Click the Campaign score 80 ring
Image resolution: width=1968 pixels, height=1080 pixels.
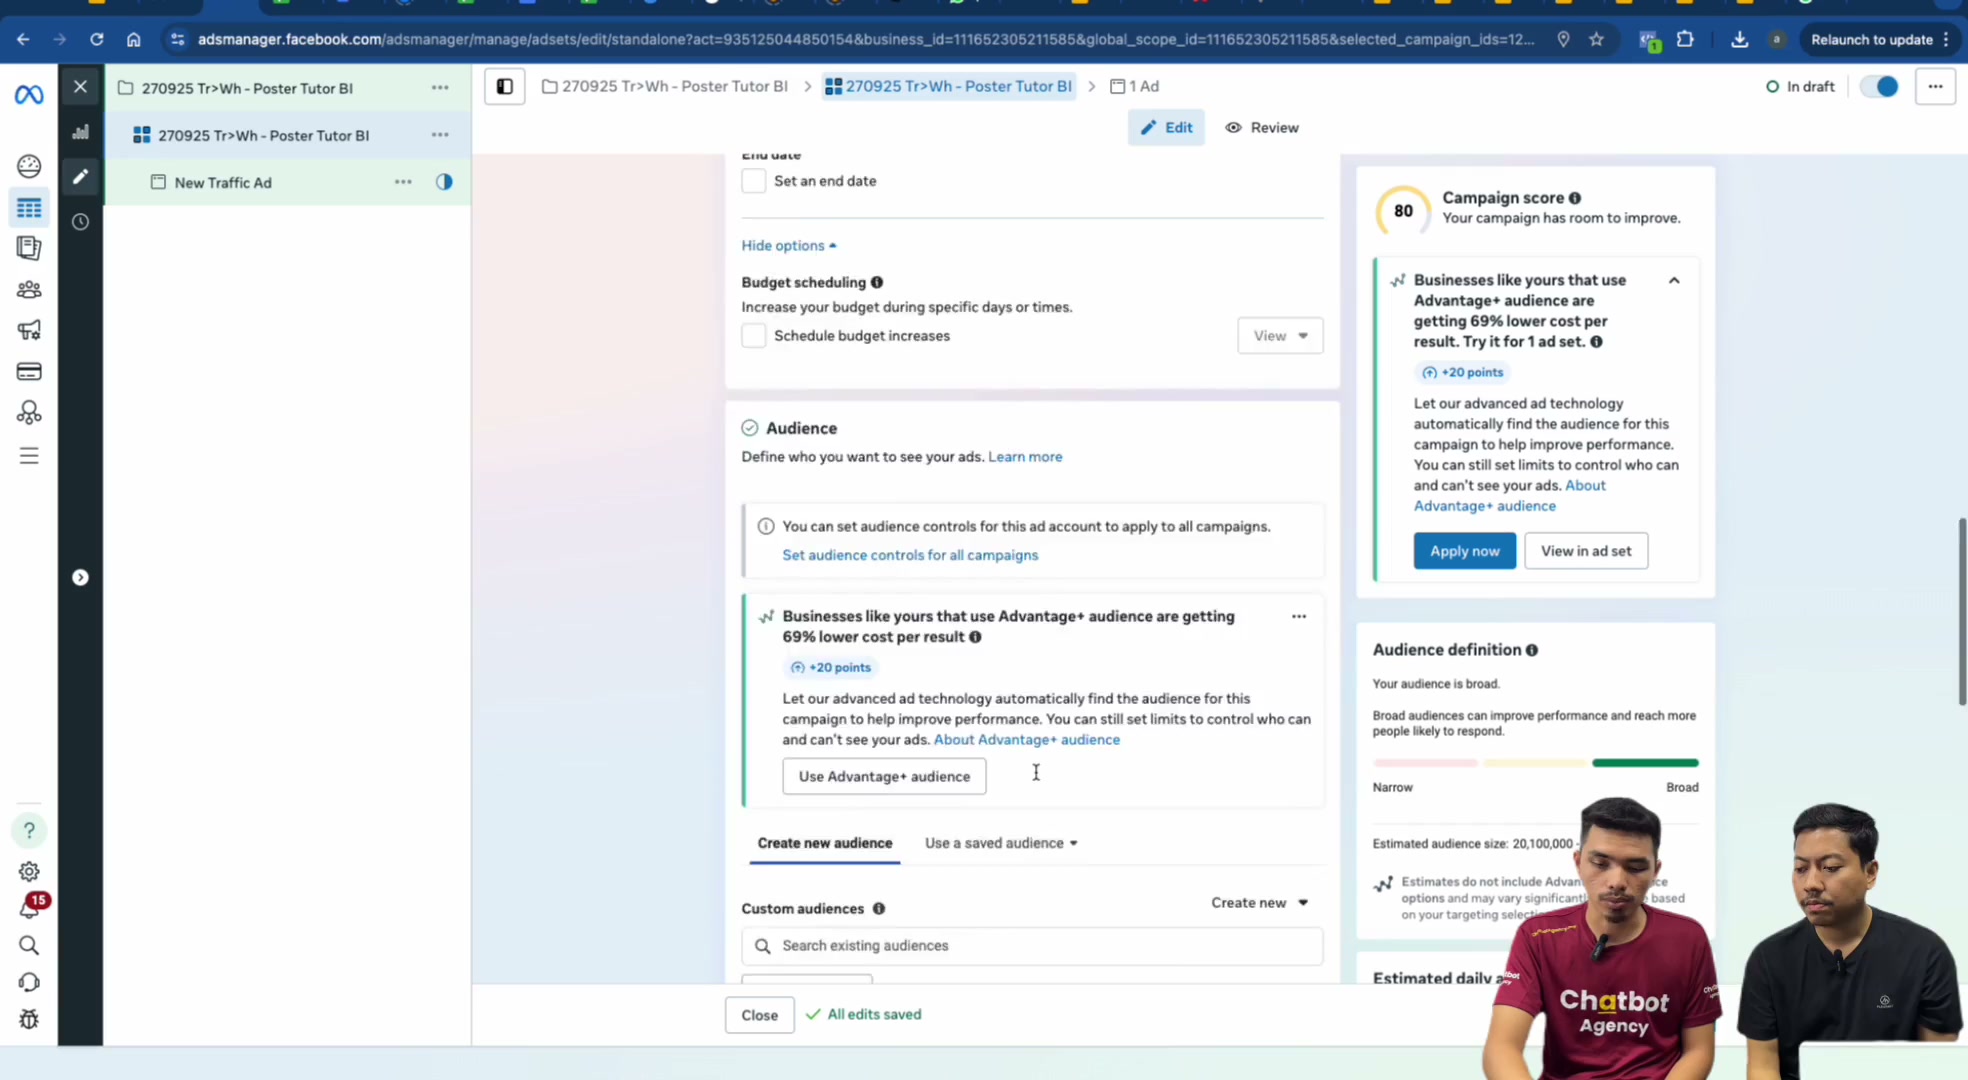pos(1403,211)
